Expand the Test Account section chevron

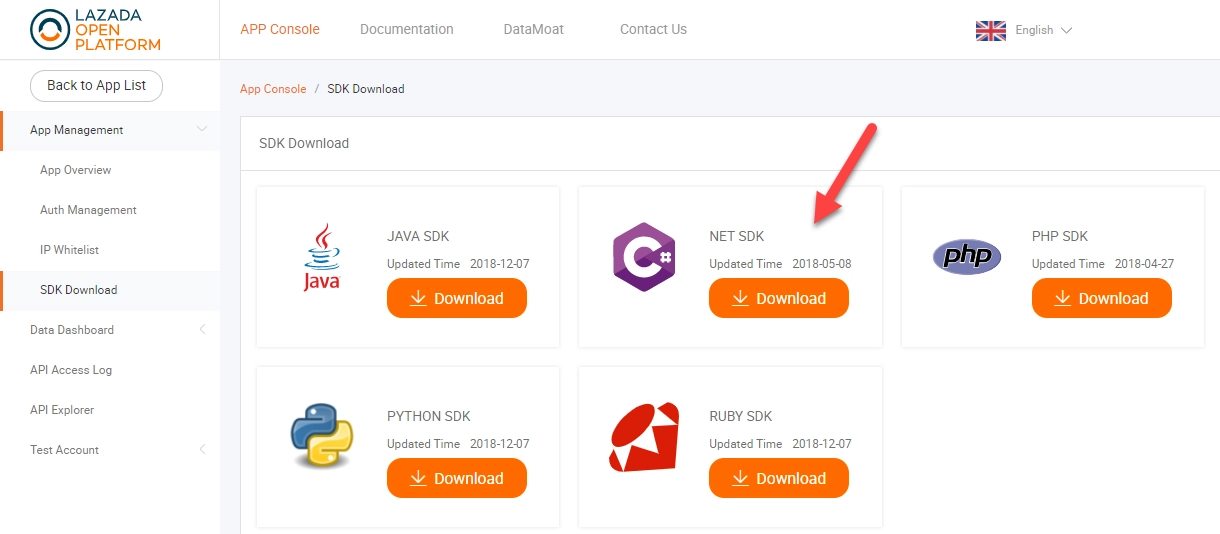(202, 449)
